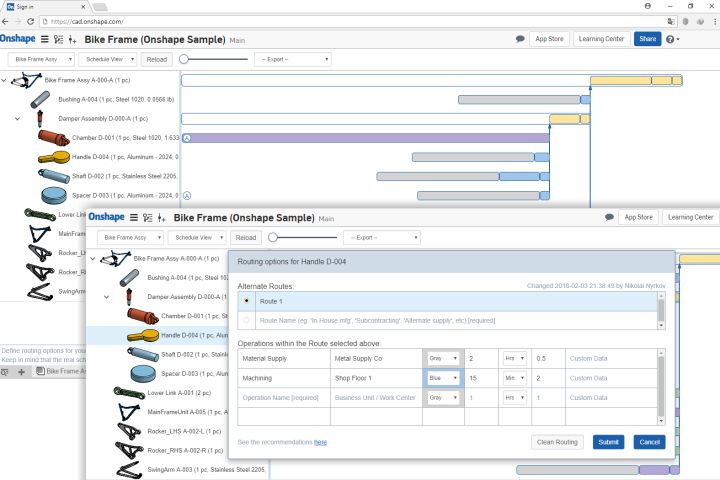The height and width of the screenshot is (480, 720).
Task: Click translate icon in address bar
Action: 671,22
